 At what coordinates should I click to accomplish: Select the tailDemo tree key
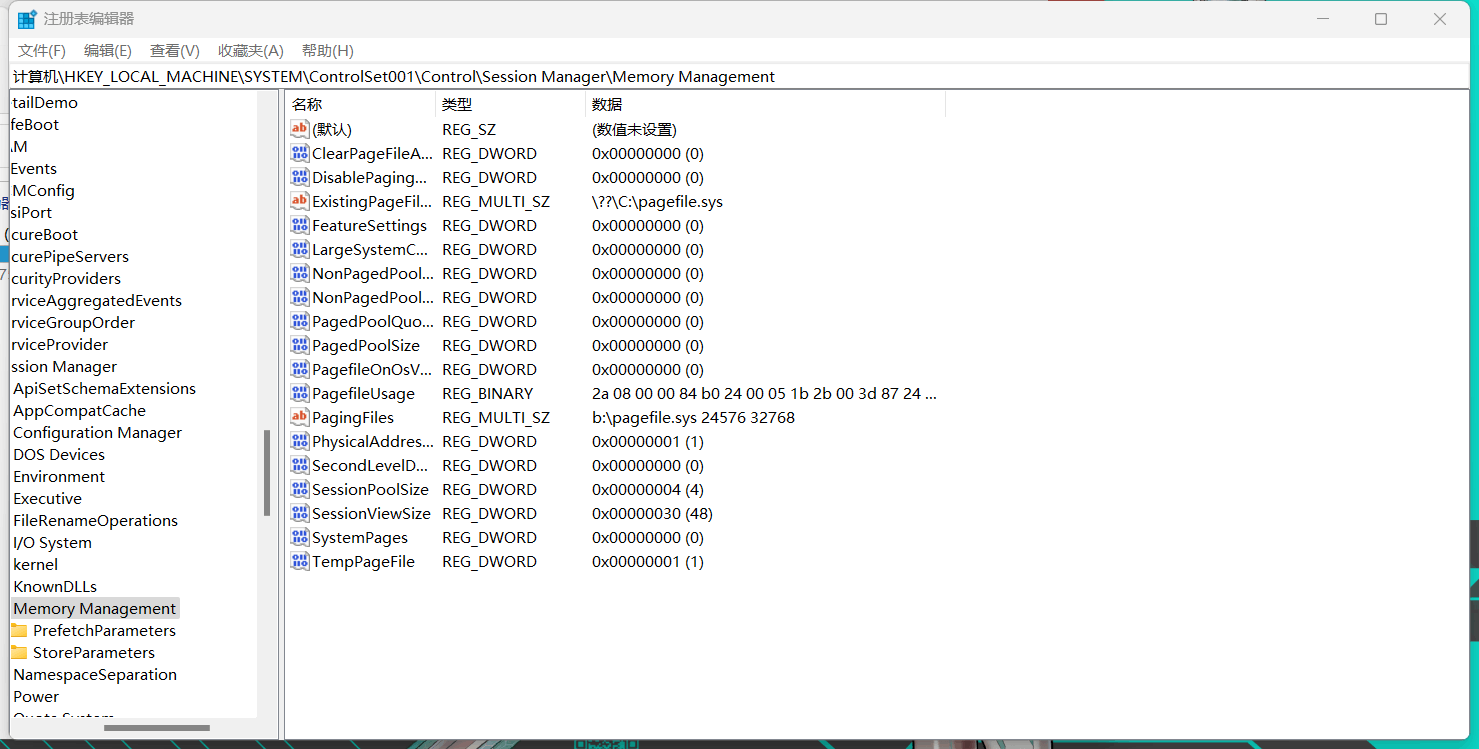point(45,102)
